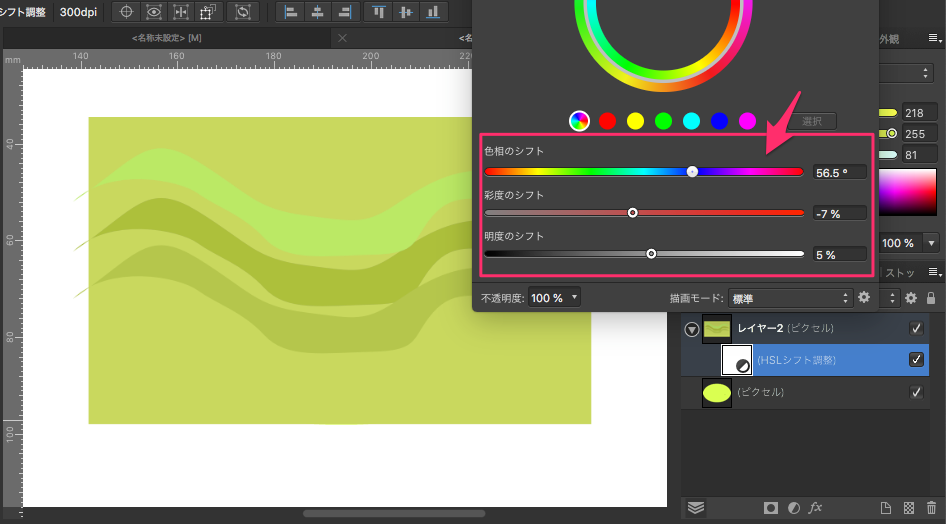Viewport: 946px width, 524px height.
Task: Click the 彩度のシフト value field
Action: pos(838,213)
